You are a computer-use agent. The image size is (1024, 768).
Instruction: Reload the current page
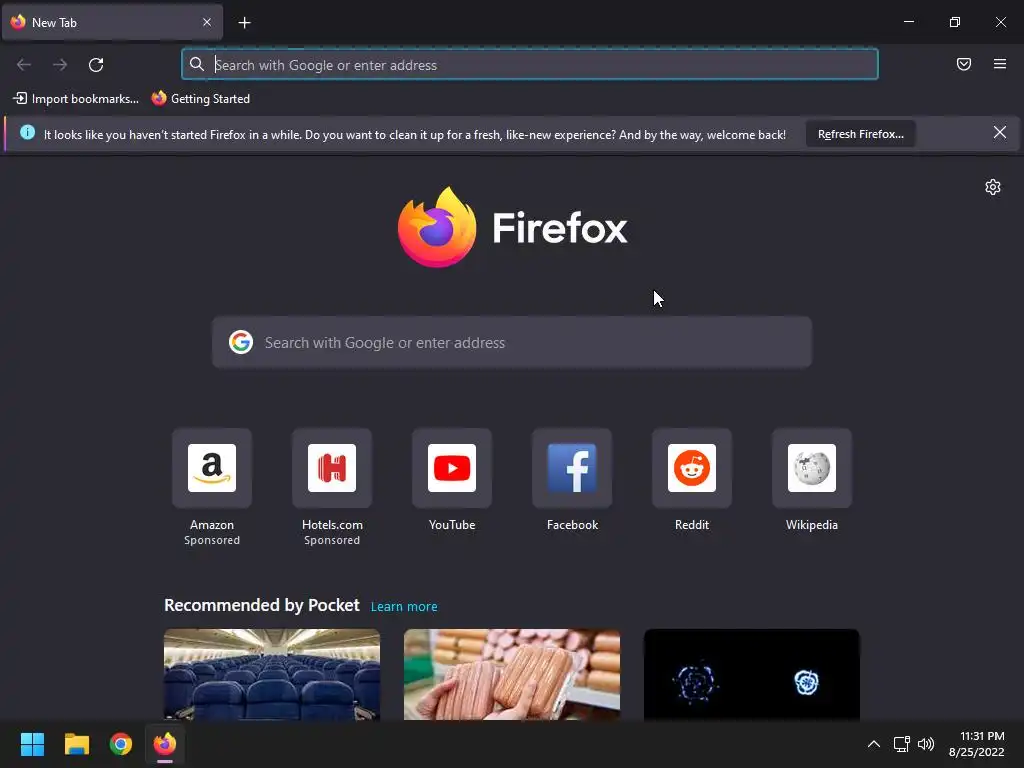click(96, 65)
